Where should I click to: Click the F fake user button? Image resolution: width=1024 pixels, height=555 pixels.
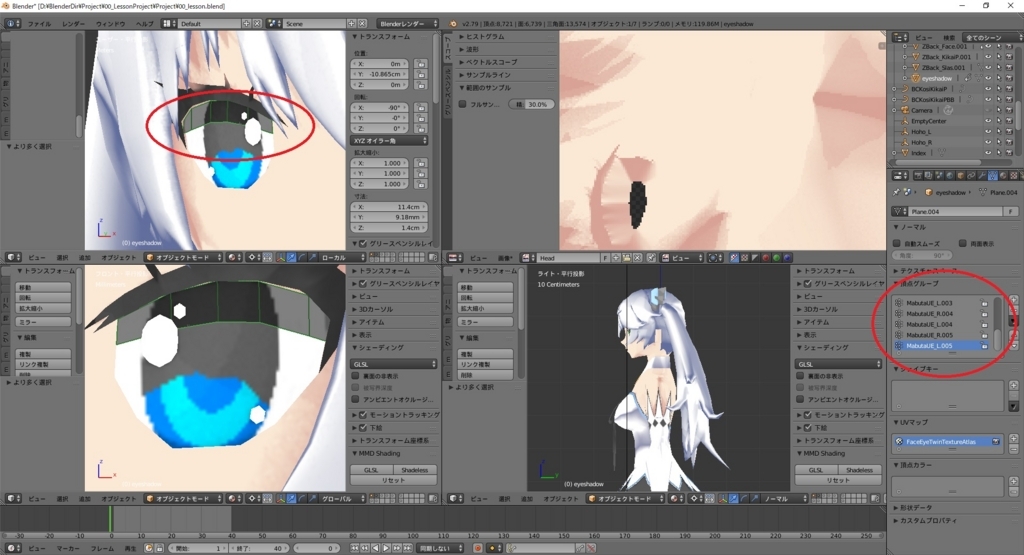pos(1010,212)
